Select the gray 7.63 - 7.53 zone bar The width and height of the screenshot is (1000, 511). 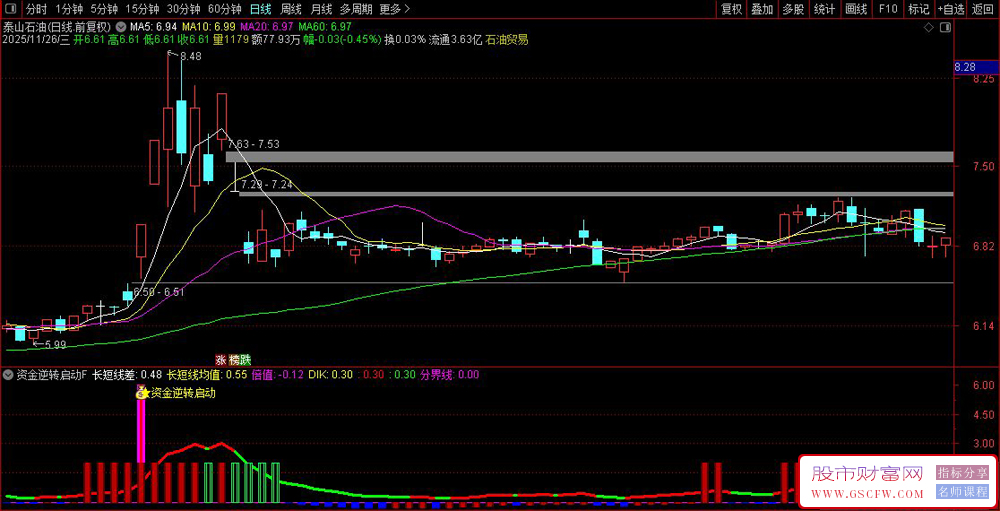coord(590,157)
